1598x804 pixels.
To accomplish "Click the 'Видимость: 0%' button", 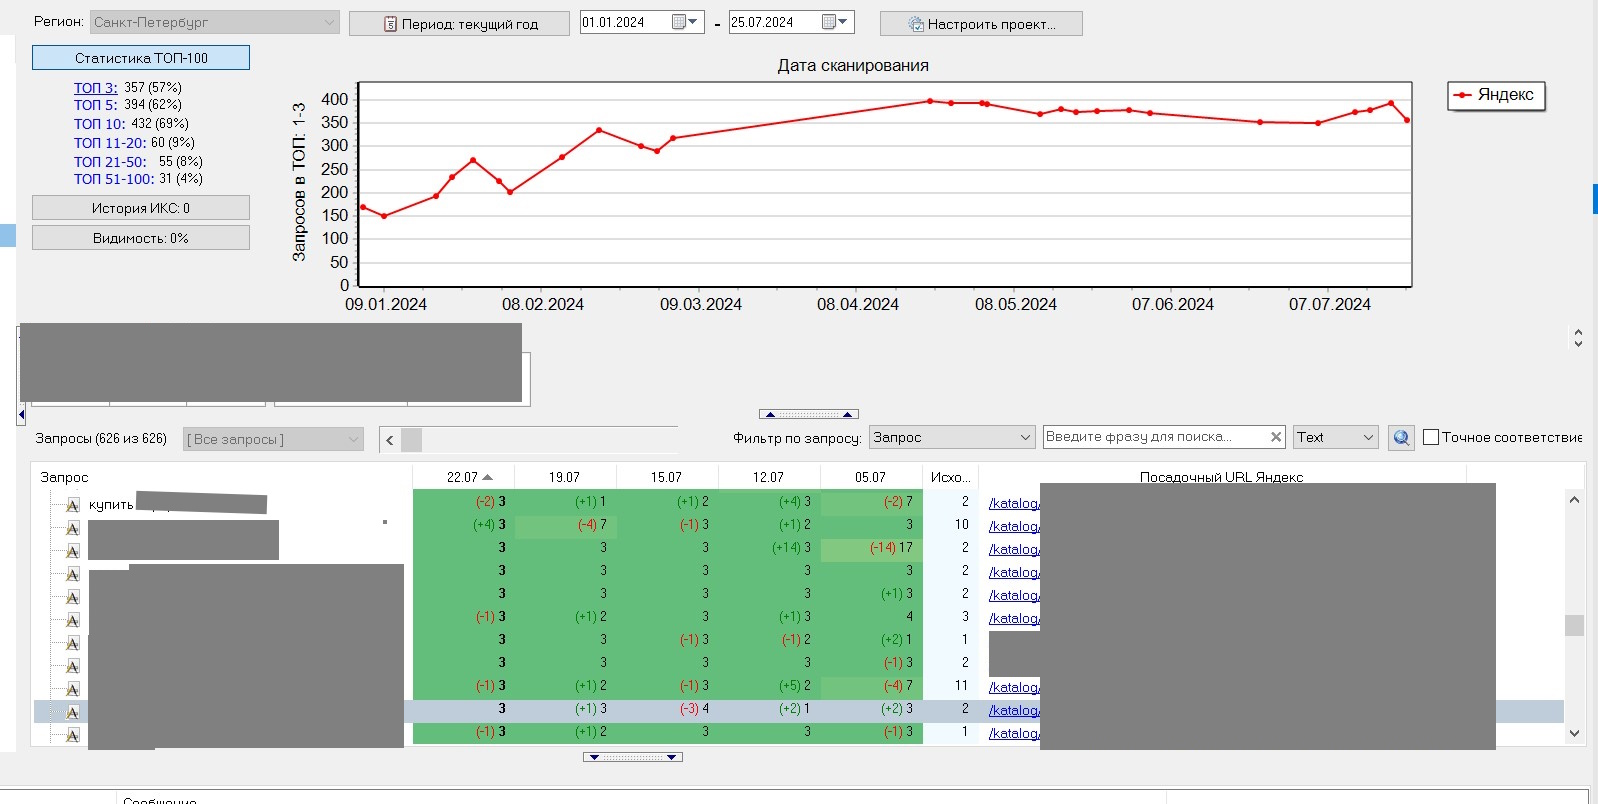I will (x=141, y=238).
